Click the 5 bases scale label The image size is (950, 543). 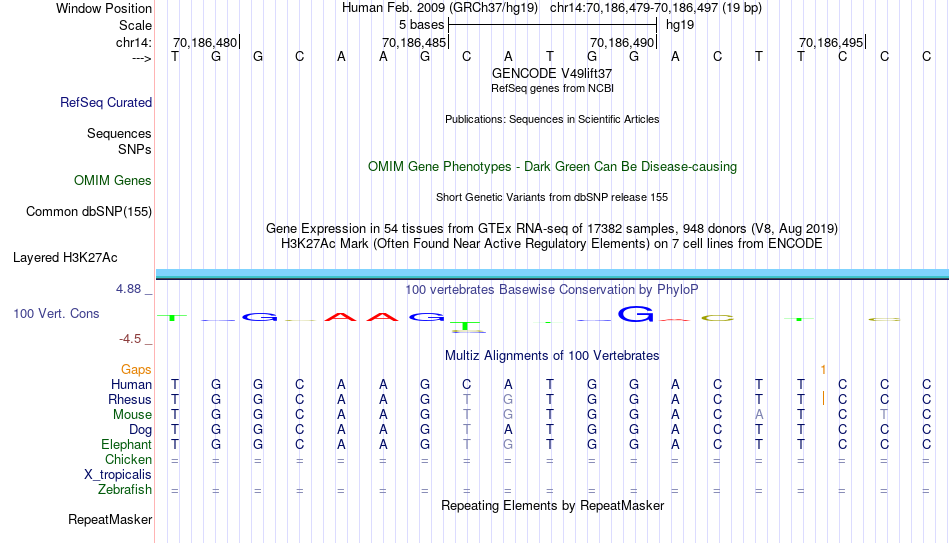click(x=422, y=25)
